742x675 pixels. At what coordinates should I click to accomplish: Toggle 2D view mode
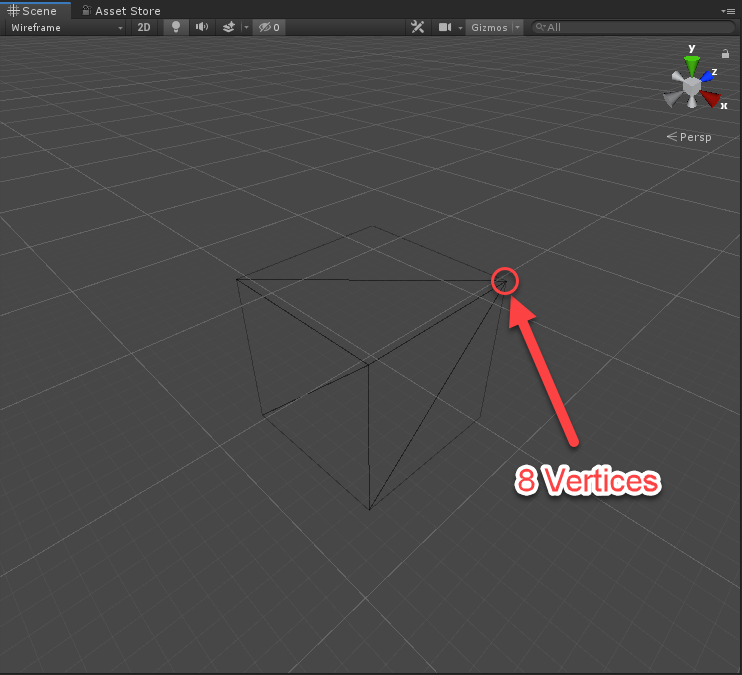pyautogui.click(x=144, y=27)
